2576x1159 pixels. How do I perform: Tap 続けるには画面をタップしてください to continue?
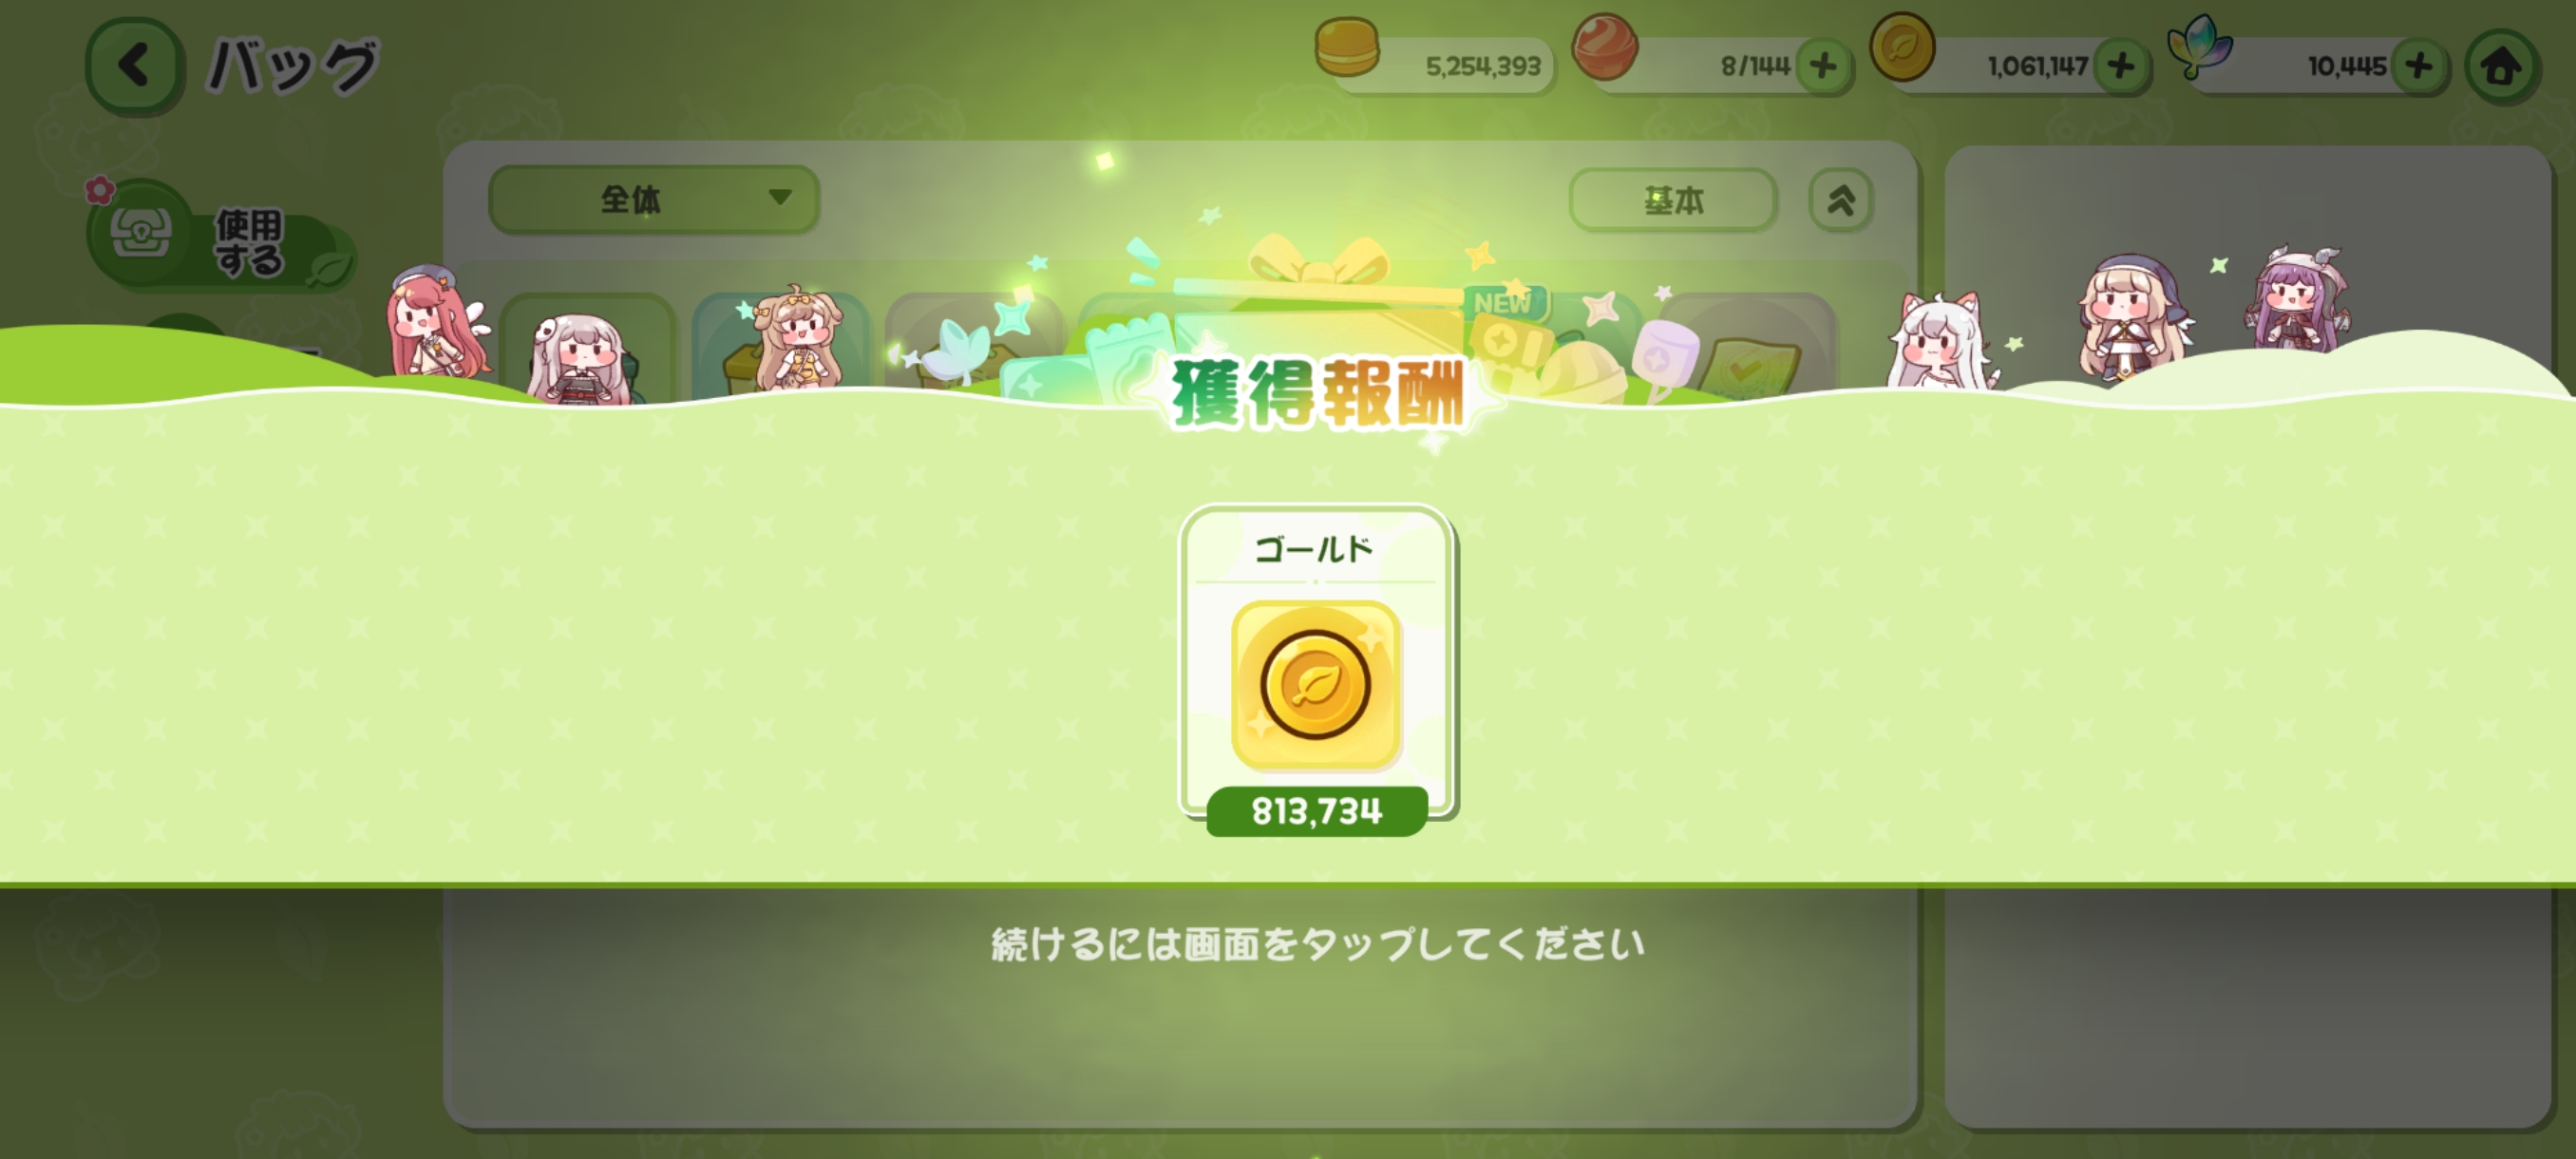[1317, 944]
